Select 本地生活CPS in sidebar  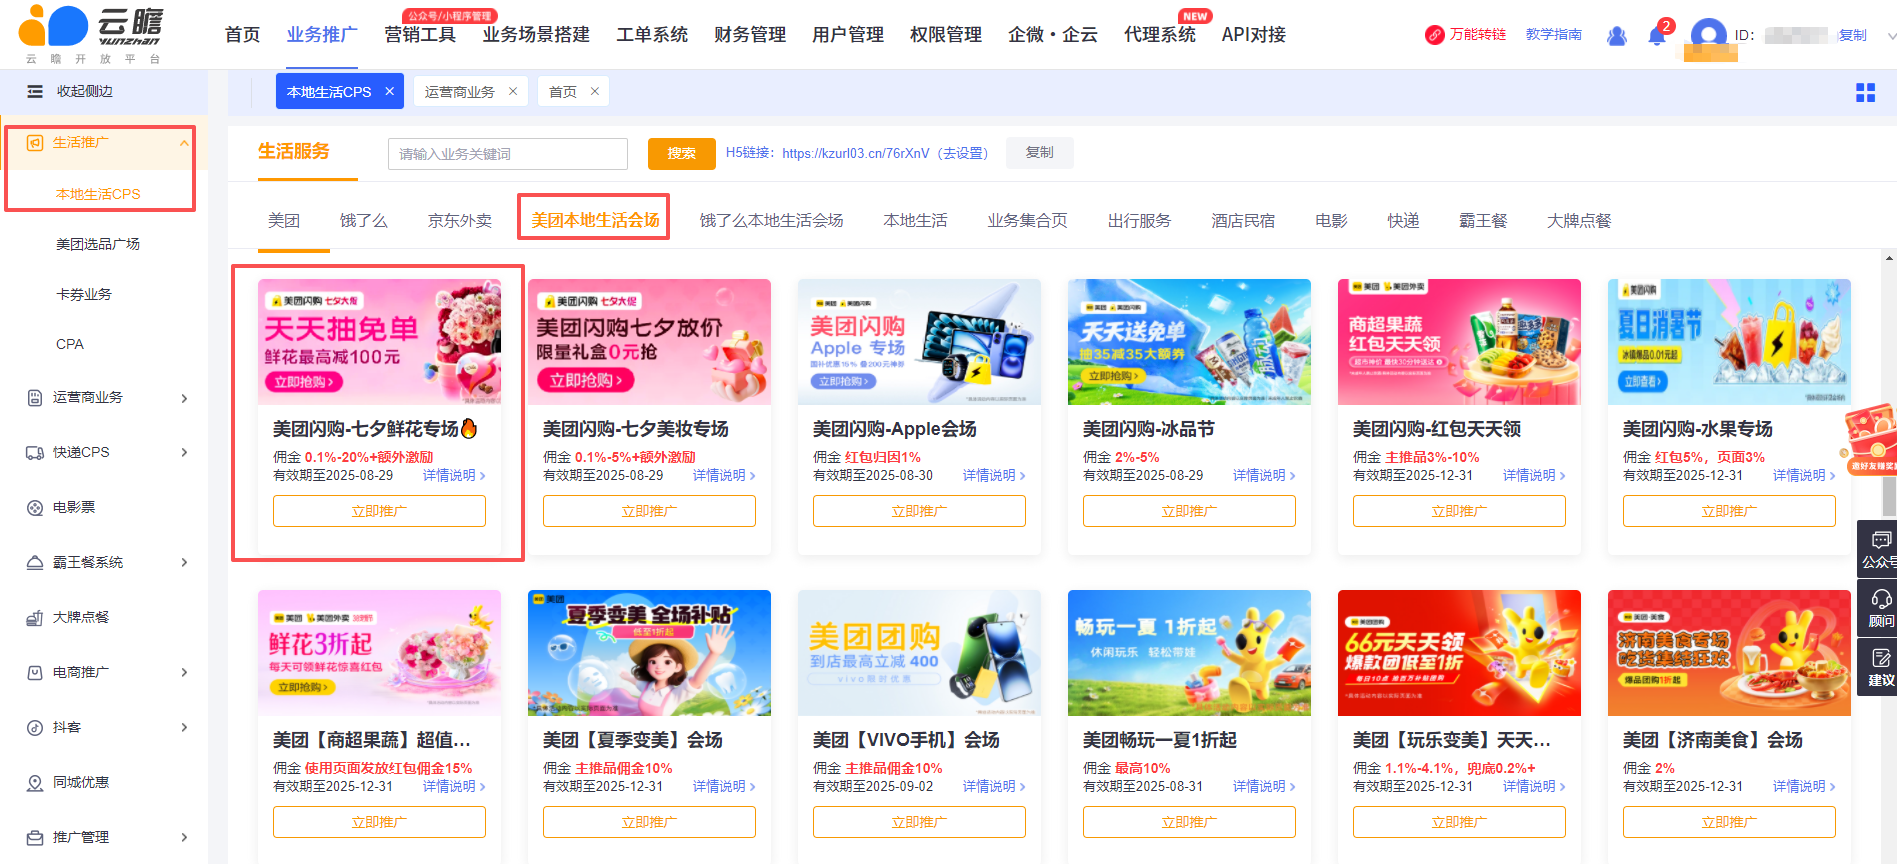(98, 194)
